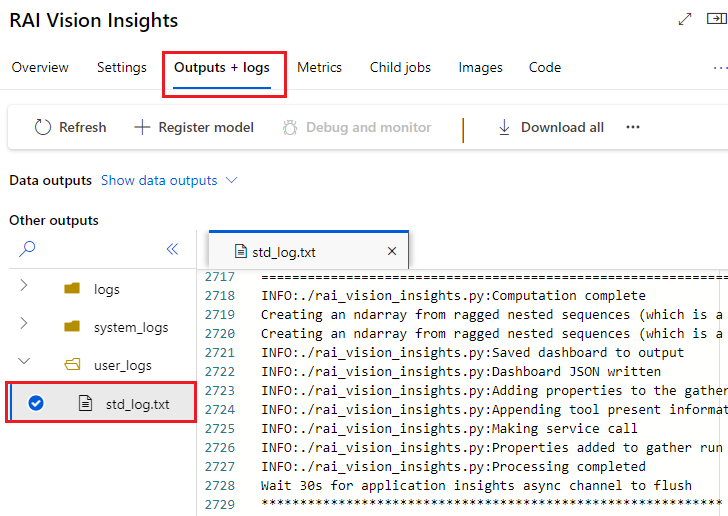Collapse the user_logs folder chevron
728x516 pixels.
click(24, 361)
